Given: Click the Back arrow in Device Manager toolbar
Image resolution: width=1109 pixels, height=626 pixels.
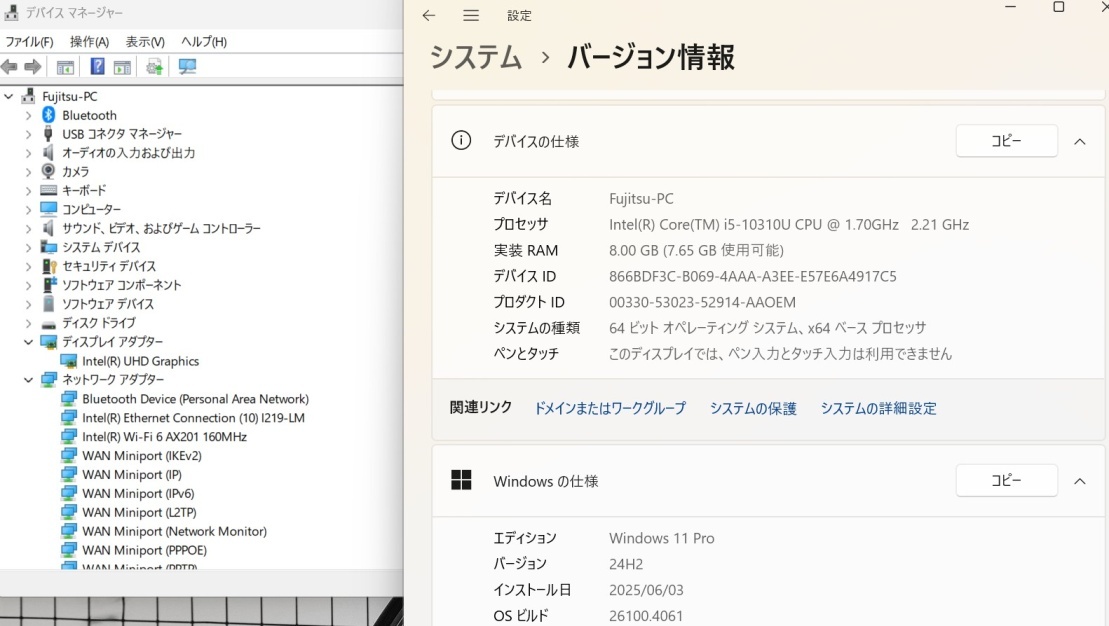Looking at the screenshot, I should 9,67.
